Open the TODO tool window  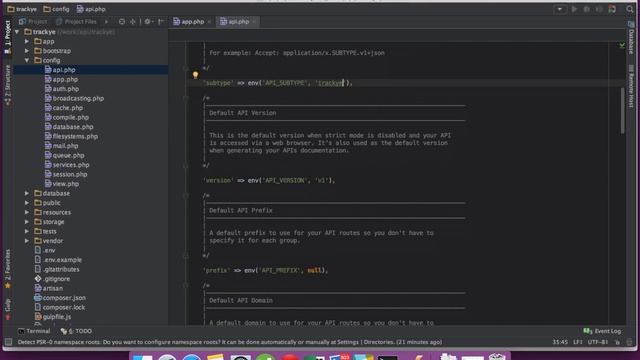[x=76, y=331]
